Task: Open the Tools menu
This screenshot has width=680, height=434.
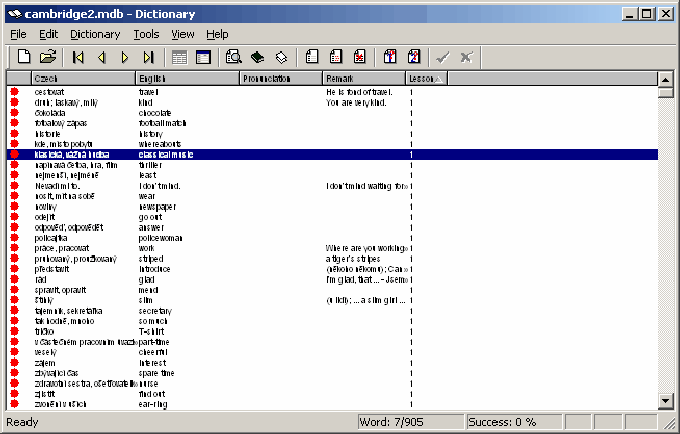Action: coord(146,34)
